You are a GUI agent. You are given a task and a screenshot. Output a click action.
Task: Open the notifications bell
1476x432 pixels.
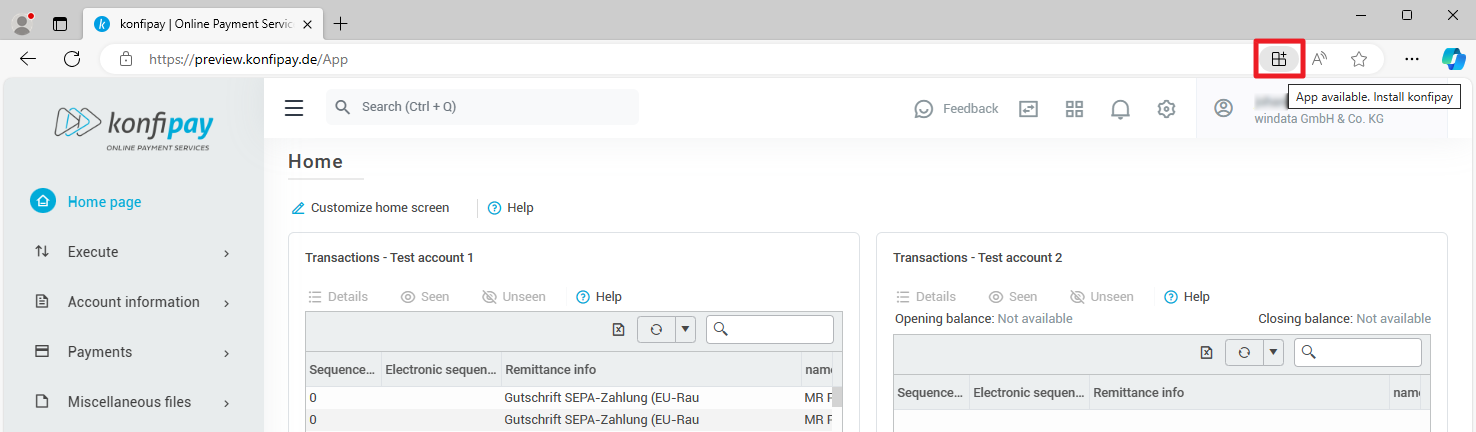click(x=1120, y=109)
